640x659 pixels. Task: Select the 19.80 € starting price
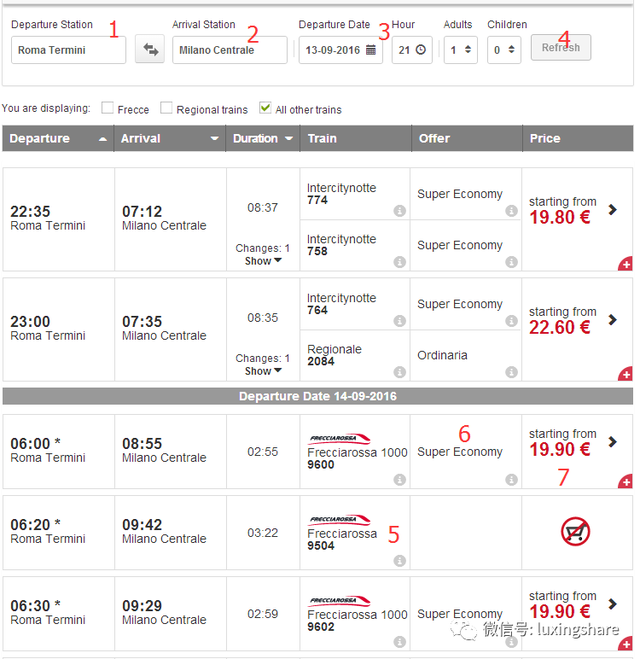tap(560, 217)
